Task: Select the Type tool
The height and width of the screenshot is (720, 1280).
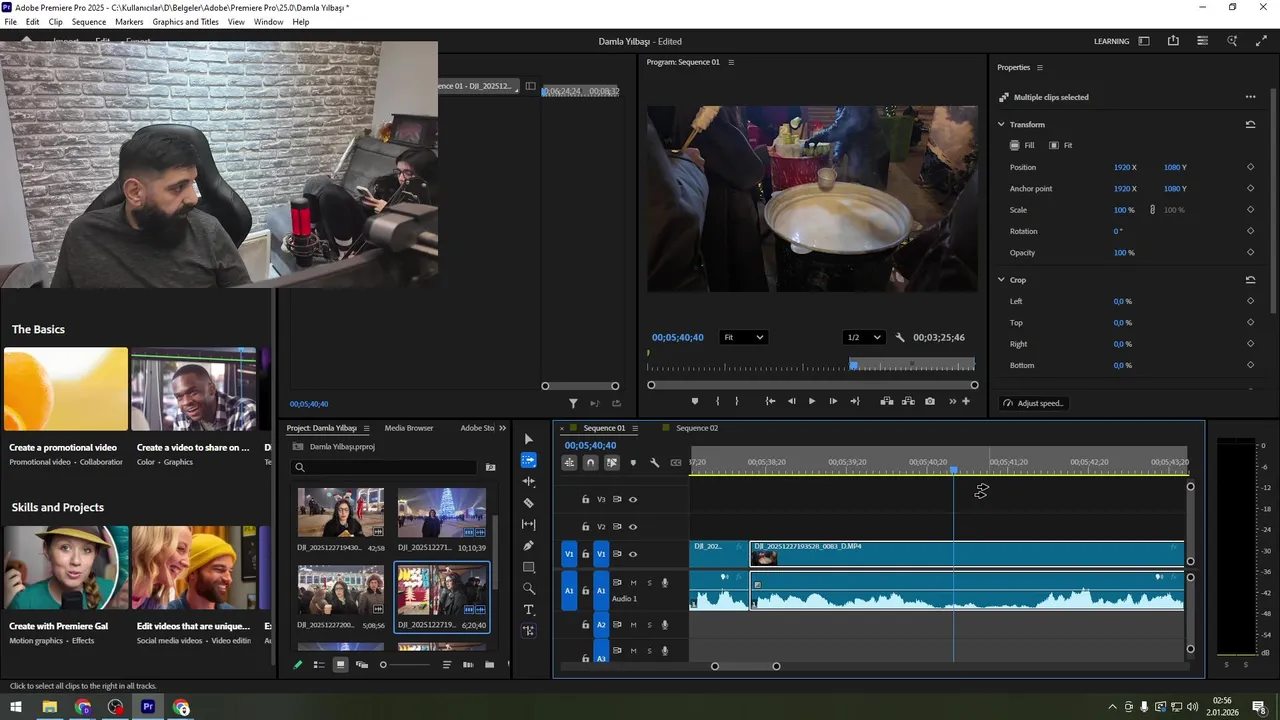Action: [529, 610]
